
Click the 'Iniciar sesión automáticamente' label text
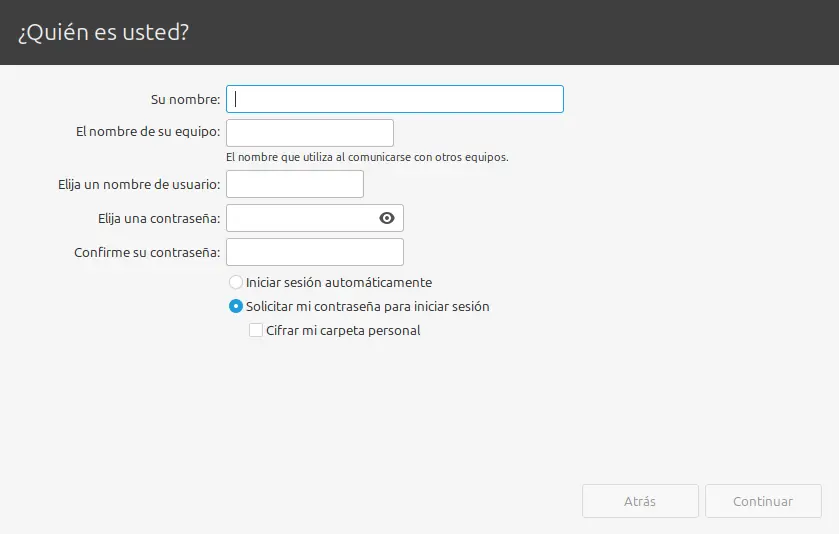click(339, 283)
